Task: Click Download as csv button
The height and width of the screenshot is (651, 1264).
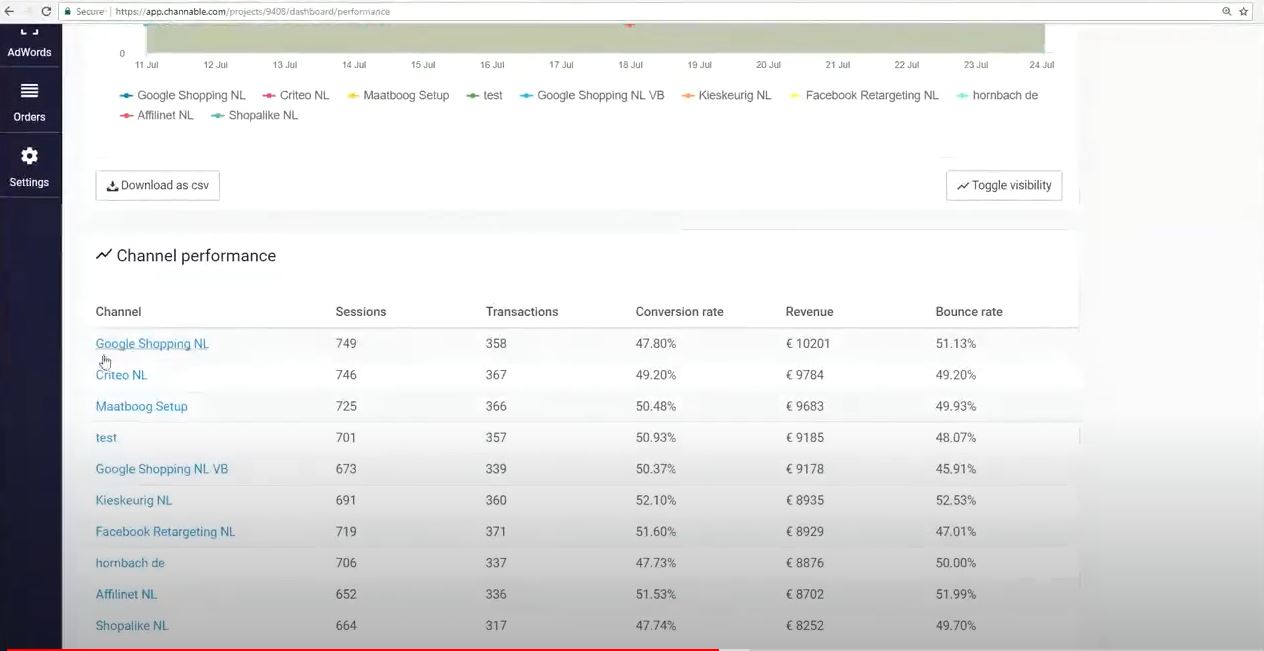Action: point(158,185)
